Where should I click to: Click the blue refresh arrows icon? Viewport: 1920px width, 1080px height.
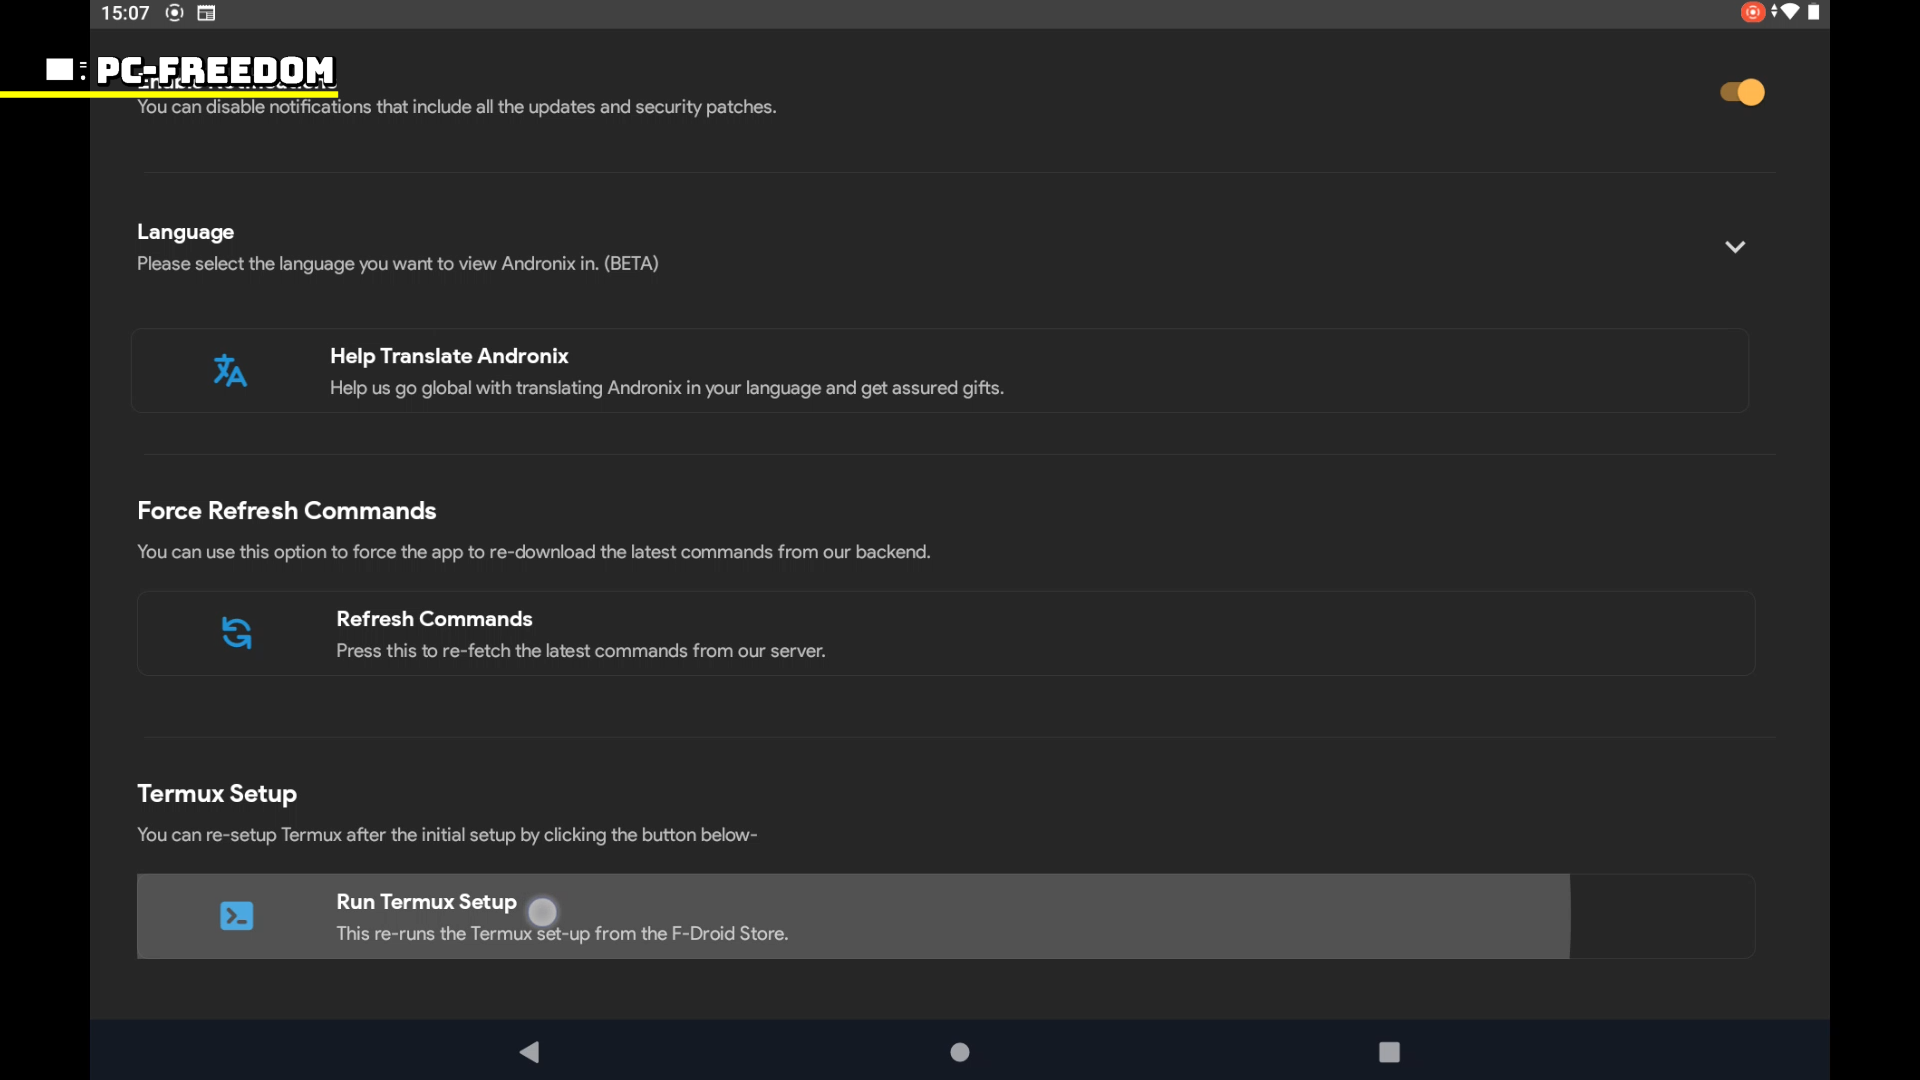click(x=236, y=633)
